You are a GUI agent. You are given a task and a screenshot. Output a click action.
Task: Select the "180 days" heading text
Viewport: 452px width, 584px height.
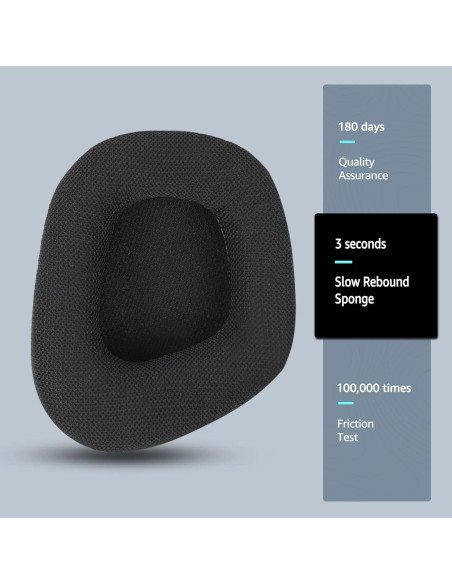point(361,127)
